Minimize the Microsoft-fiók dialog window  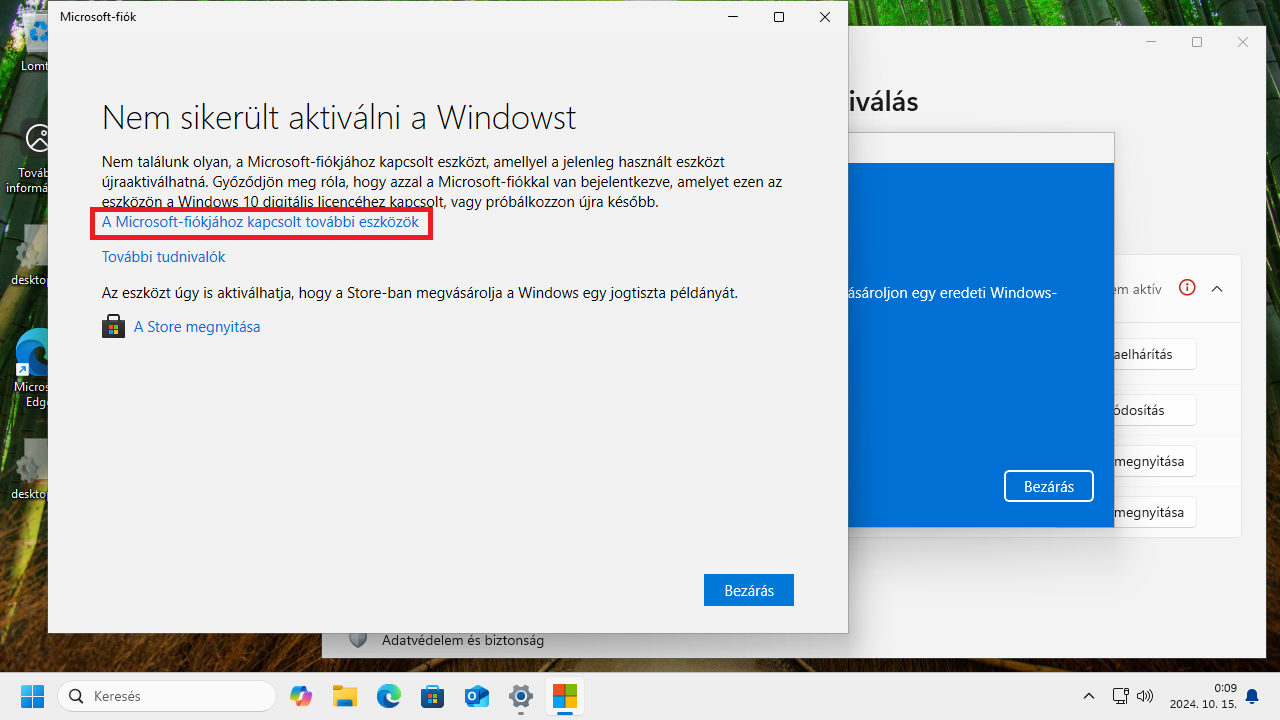pos(733,17)
